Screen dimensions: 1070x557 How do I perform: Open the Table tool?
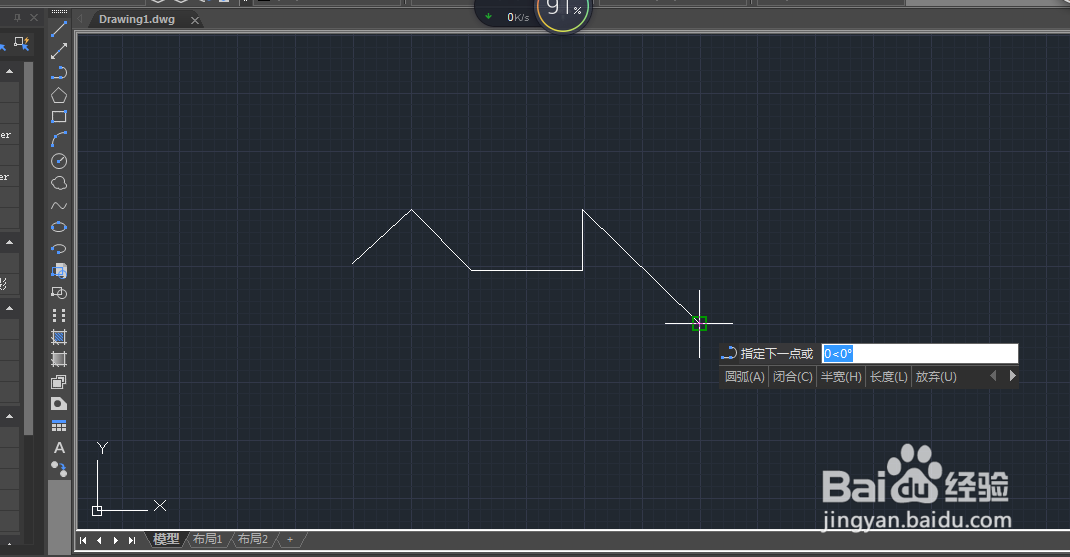(59, 425)
